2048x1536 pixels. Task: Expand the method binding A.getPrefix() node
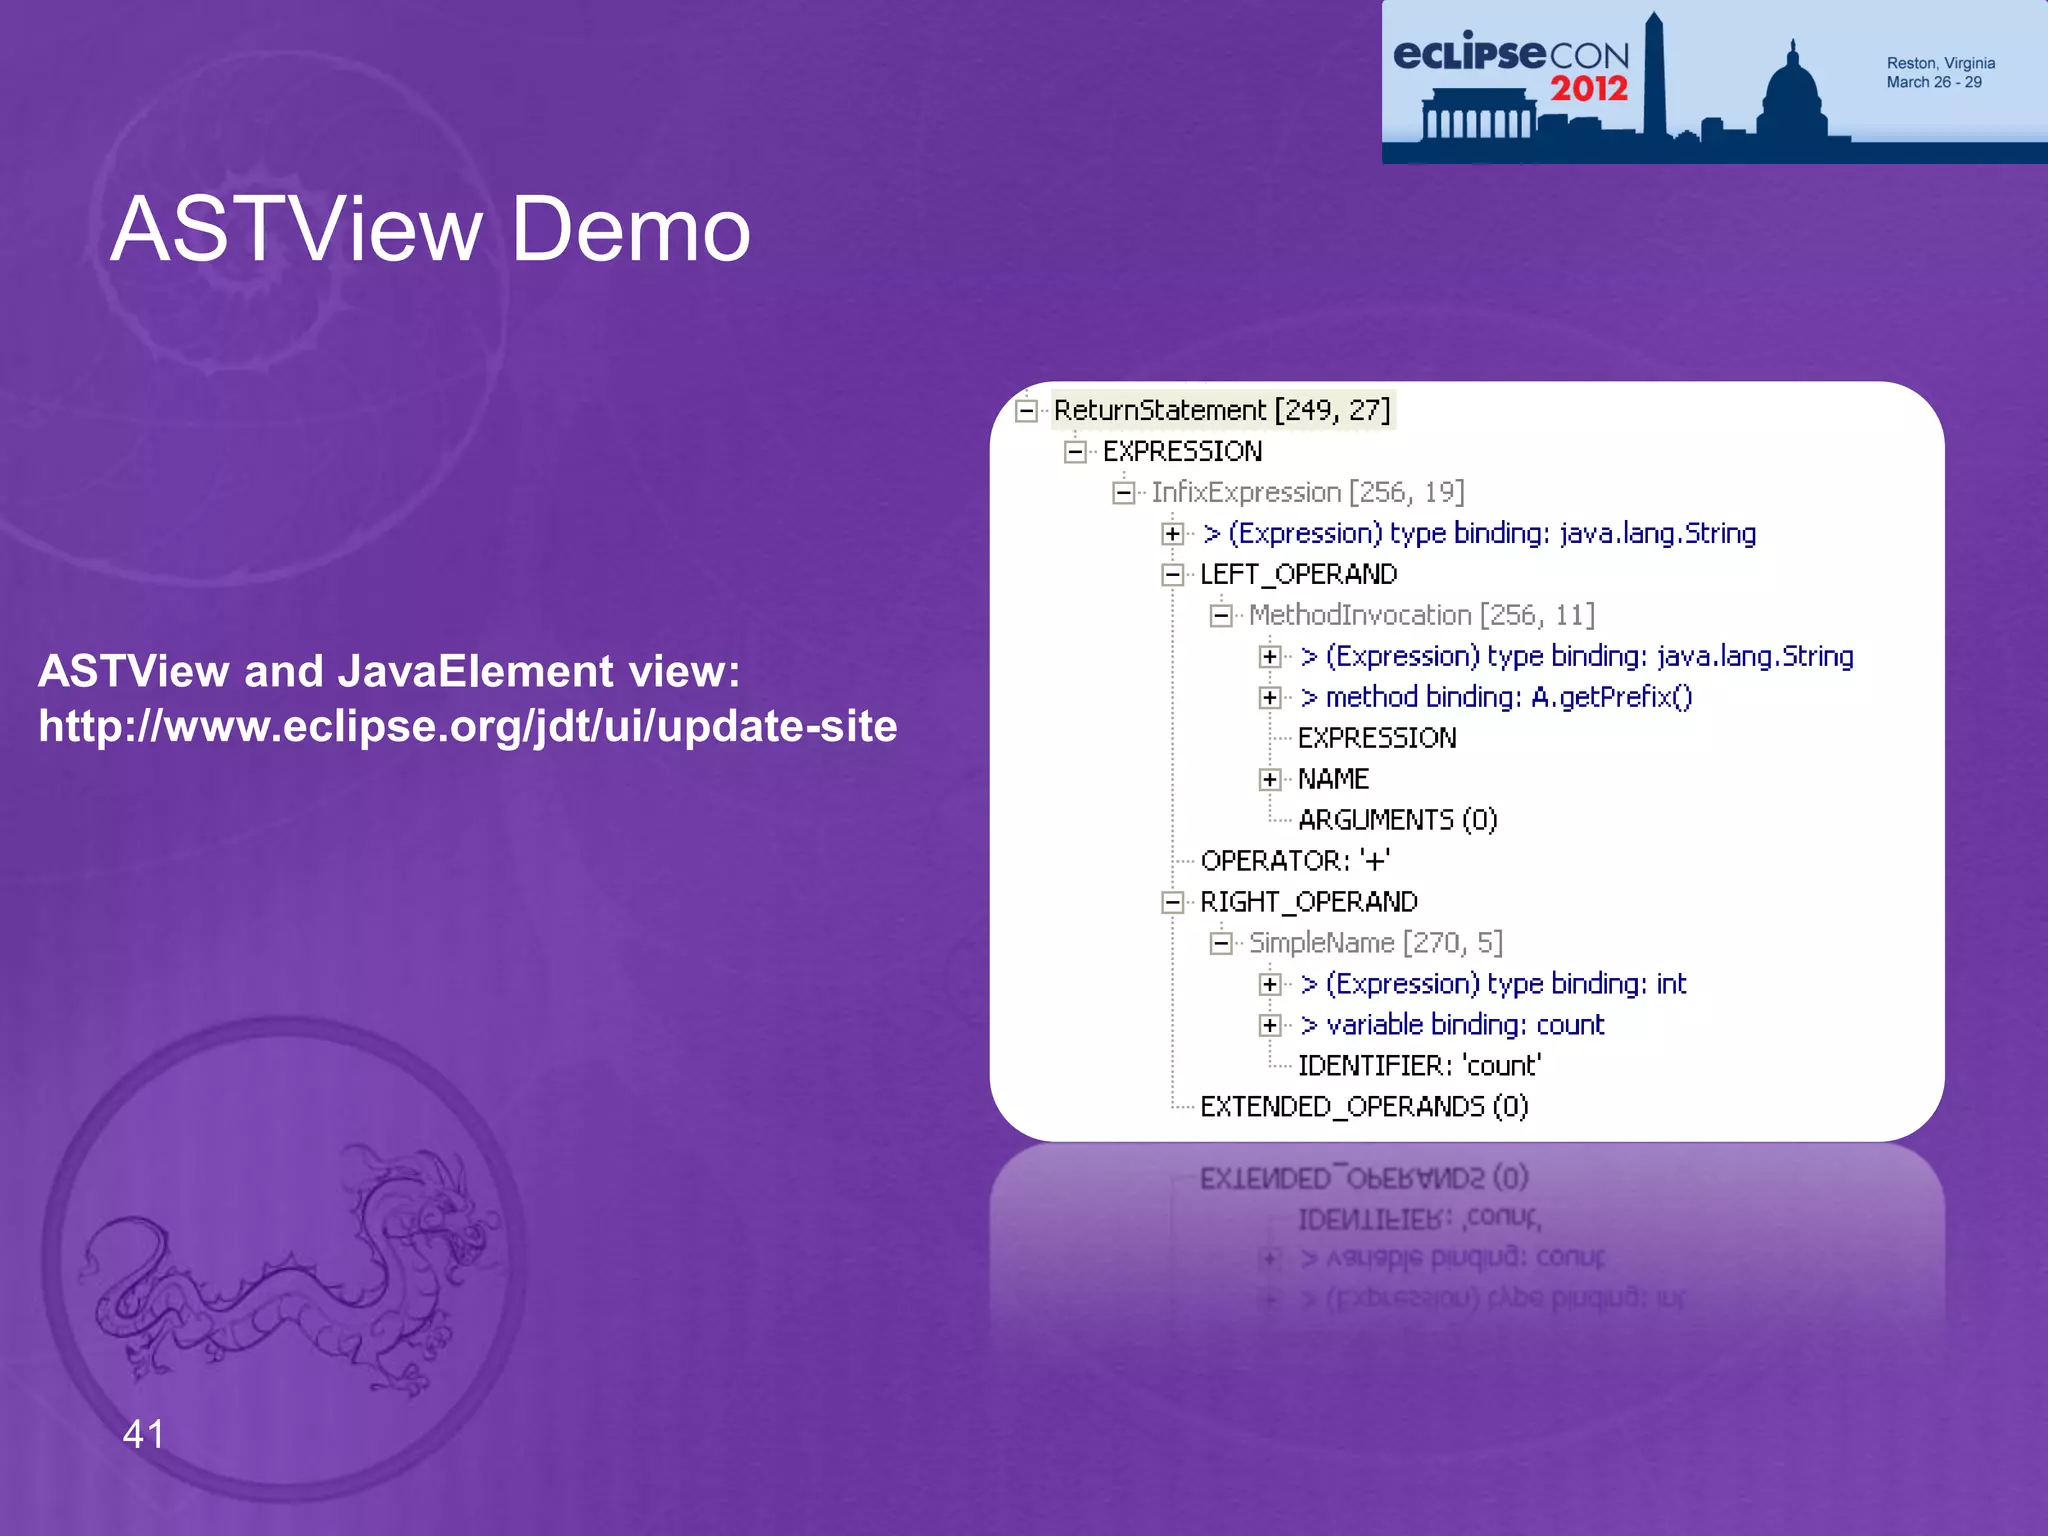pyautogui.click(x=1270, y=698)
